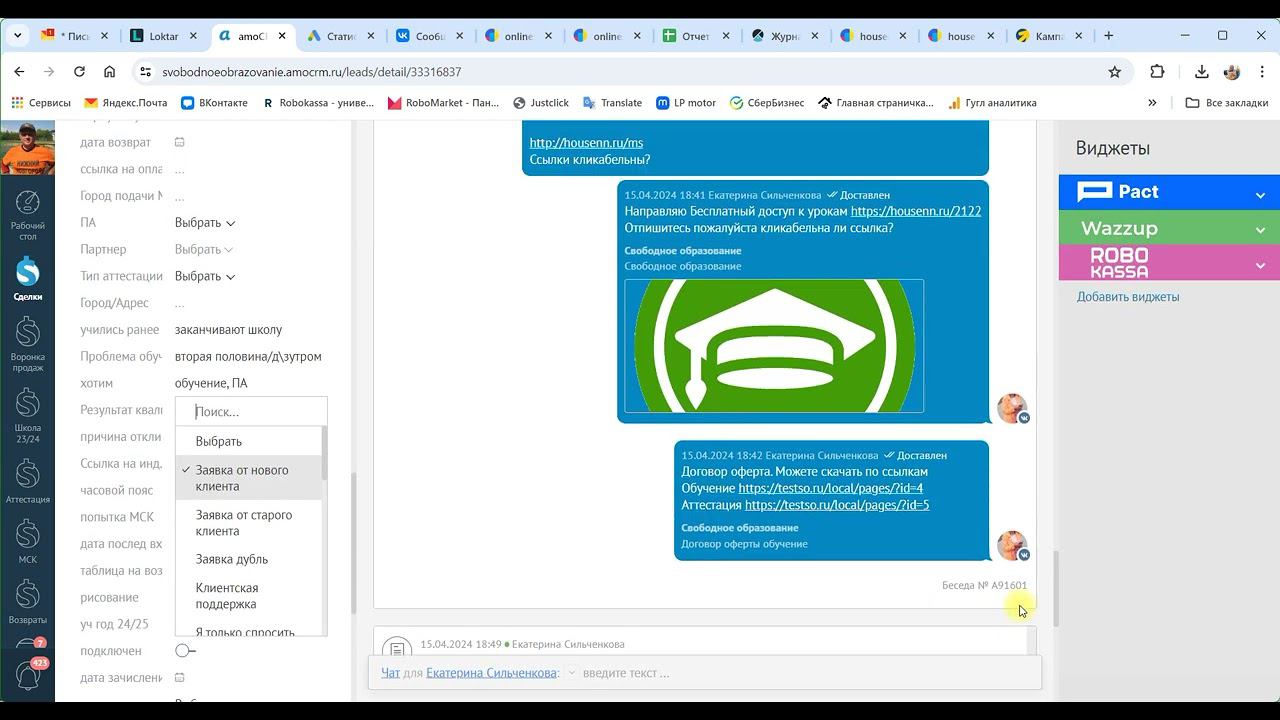Open the Все закладки folder
1280x720 pixels.
pyautogui.click(x=1226, y=103)
